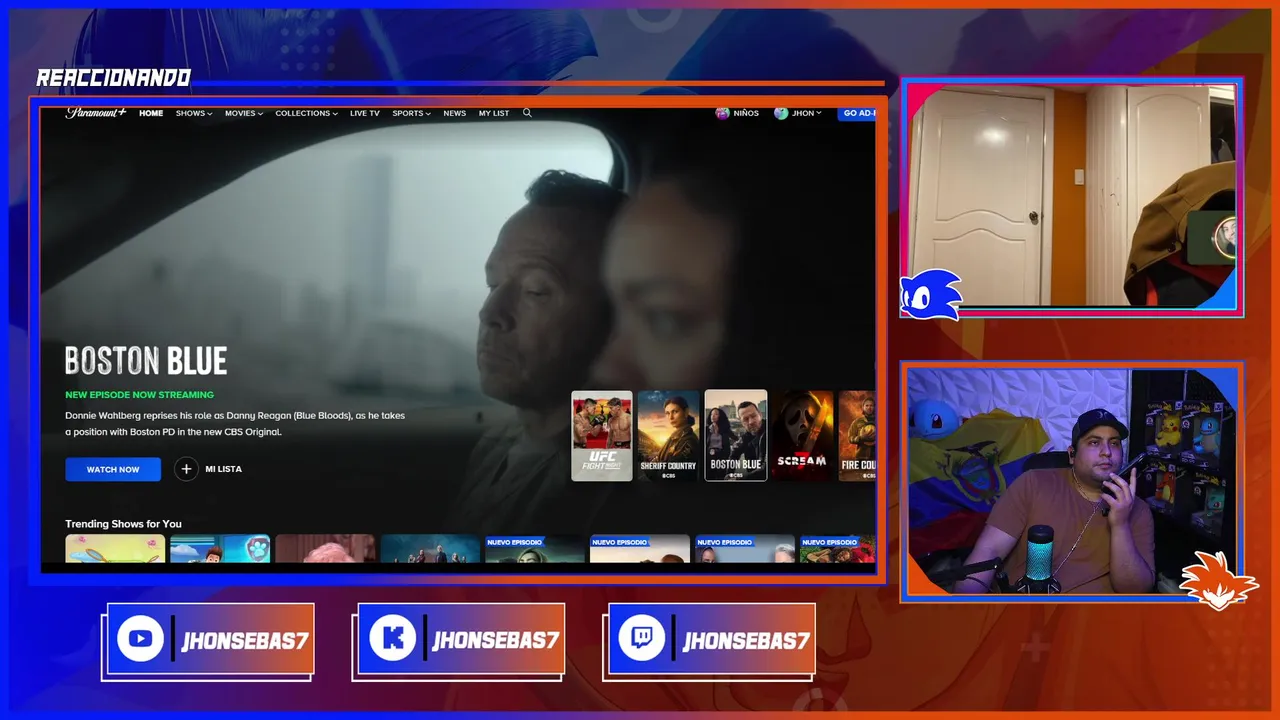Click the plus icon next to Mi Lista
This screenshot has width=1280, height=720.
tap(186, 469)
